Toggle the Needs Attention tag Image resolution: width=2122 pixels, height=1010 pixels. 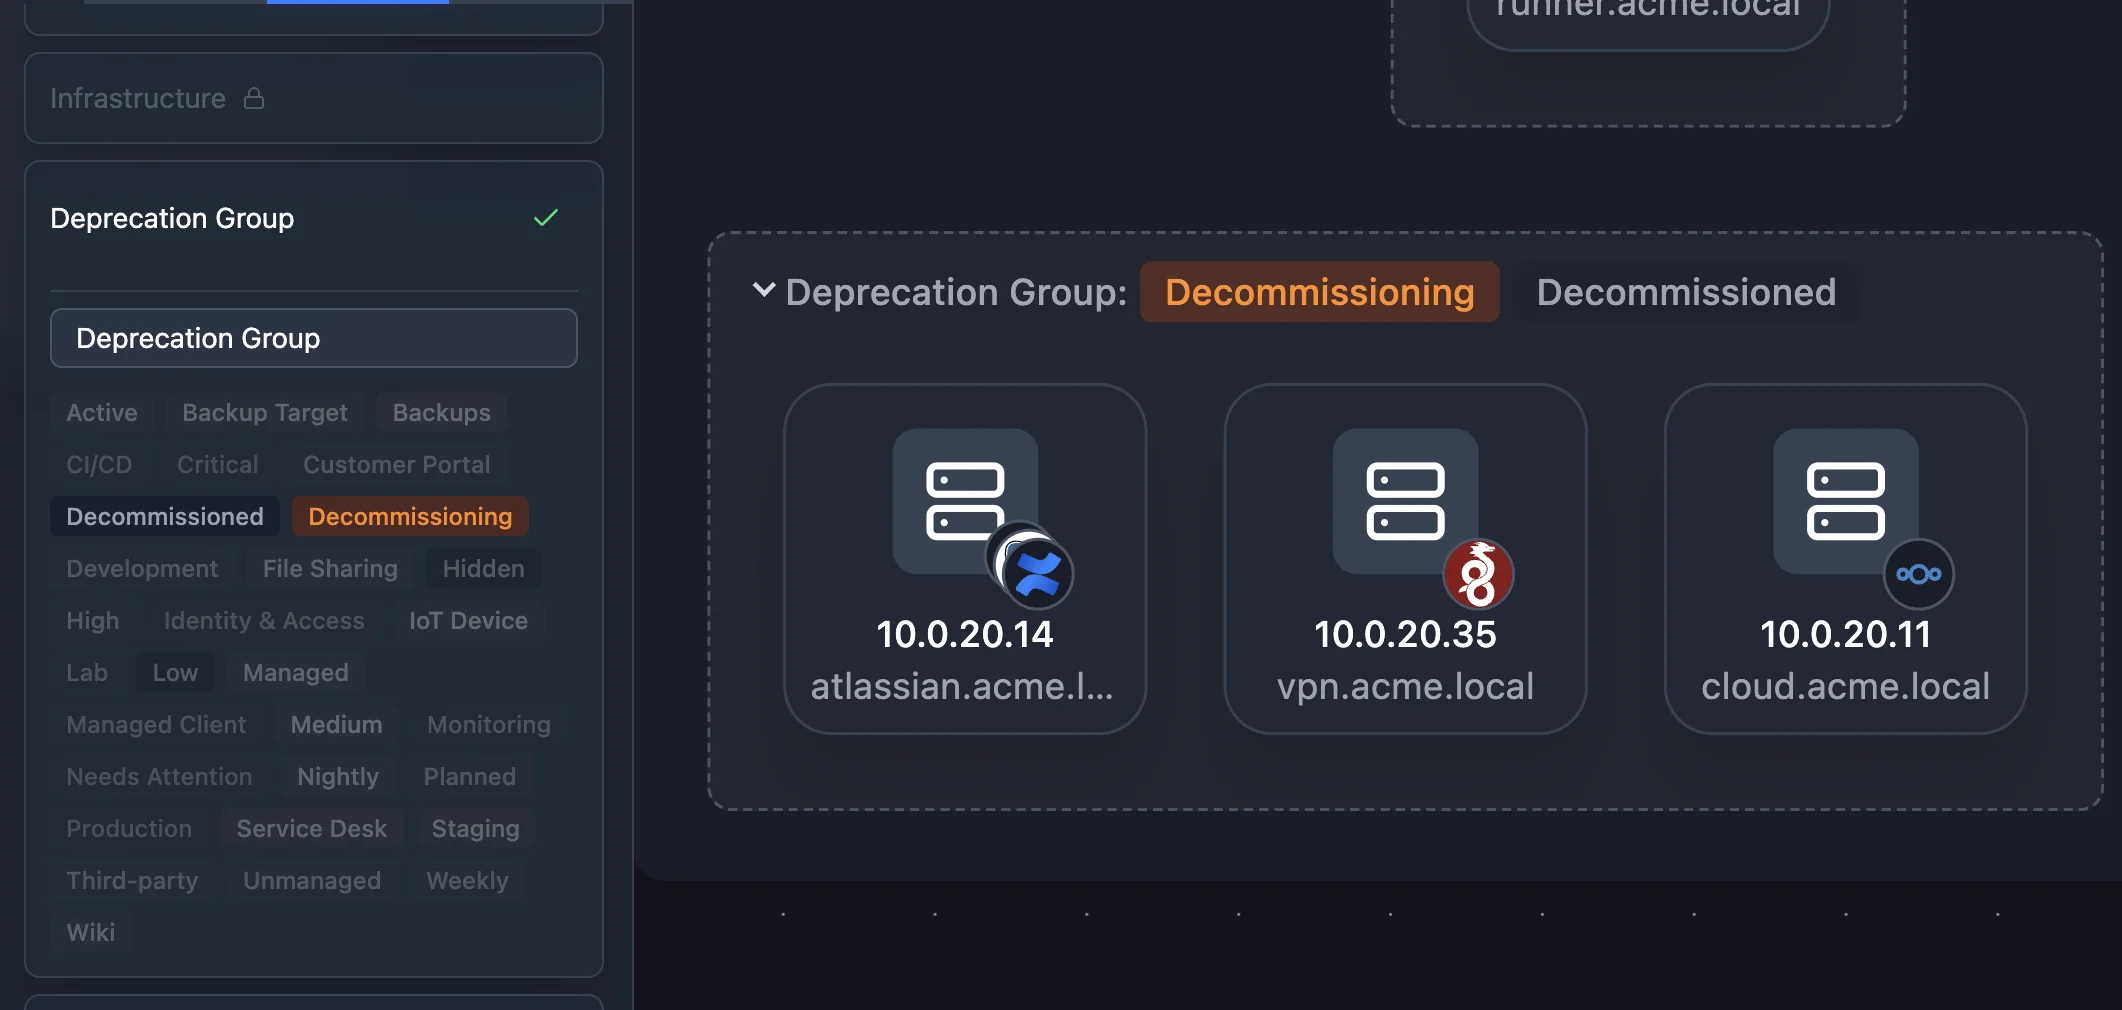pyautogui.click(x=159, y=776)
